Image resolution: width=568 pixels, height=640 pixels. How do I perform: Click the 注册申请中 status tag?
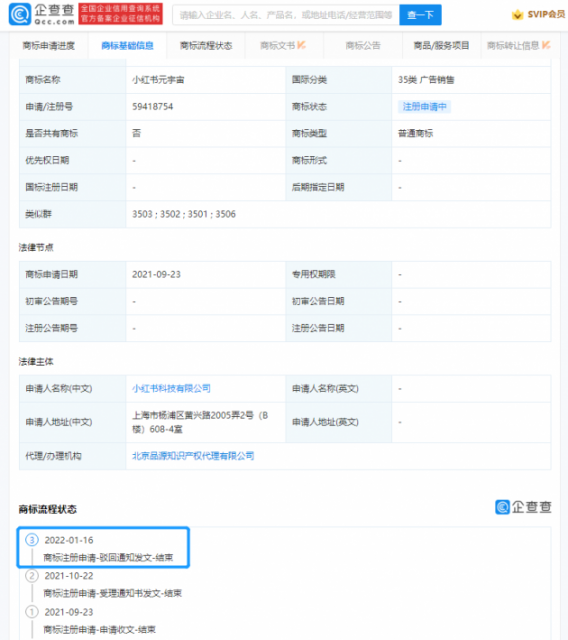pyautogui.click(x=424, y=107)
